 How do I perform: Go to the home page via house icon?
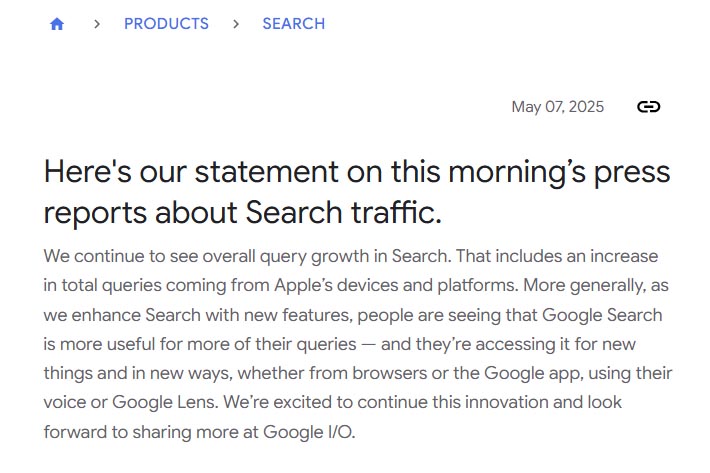(57, 24)
